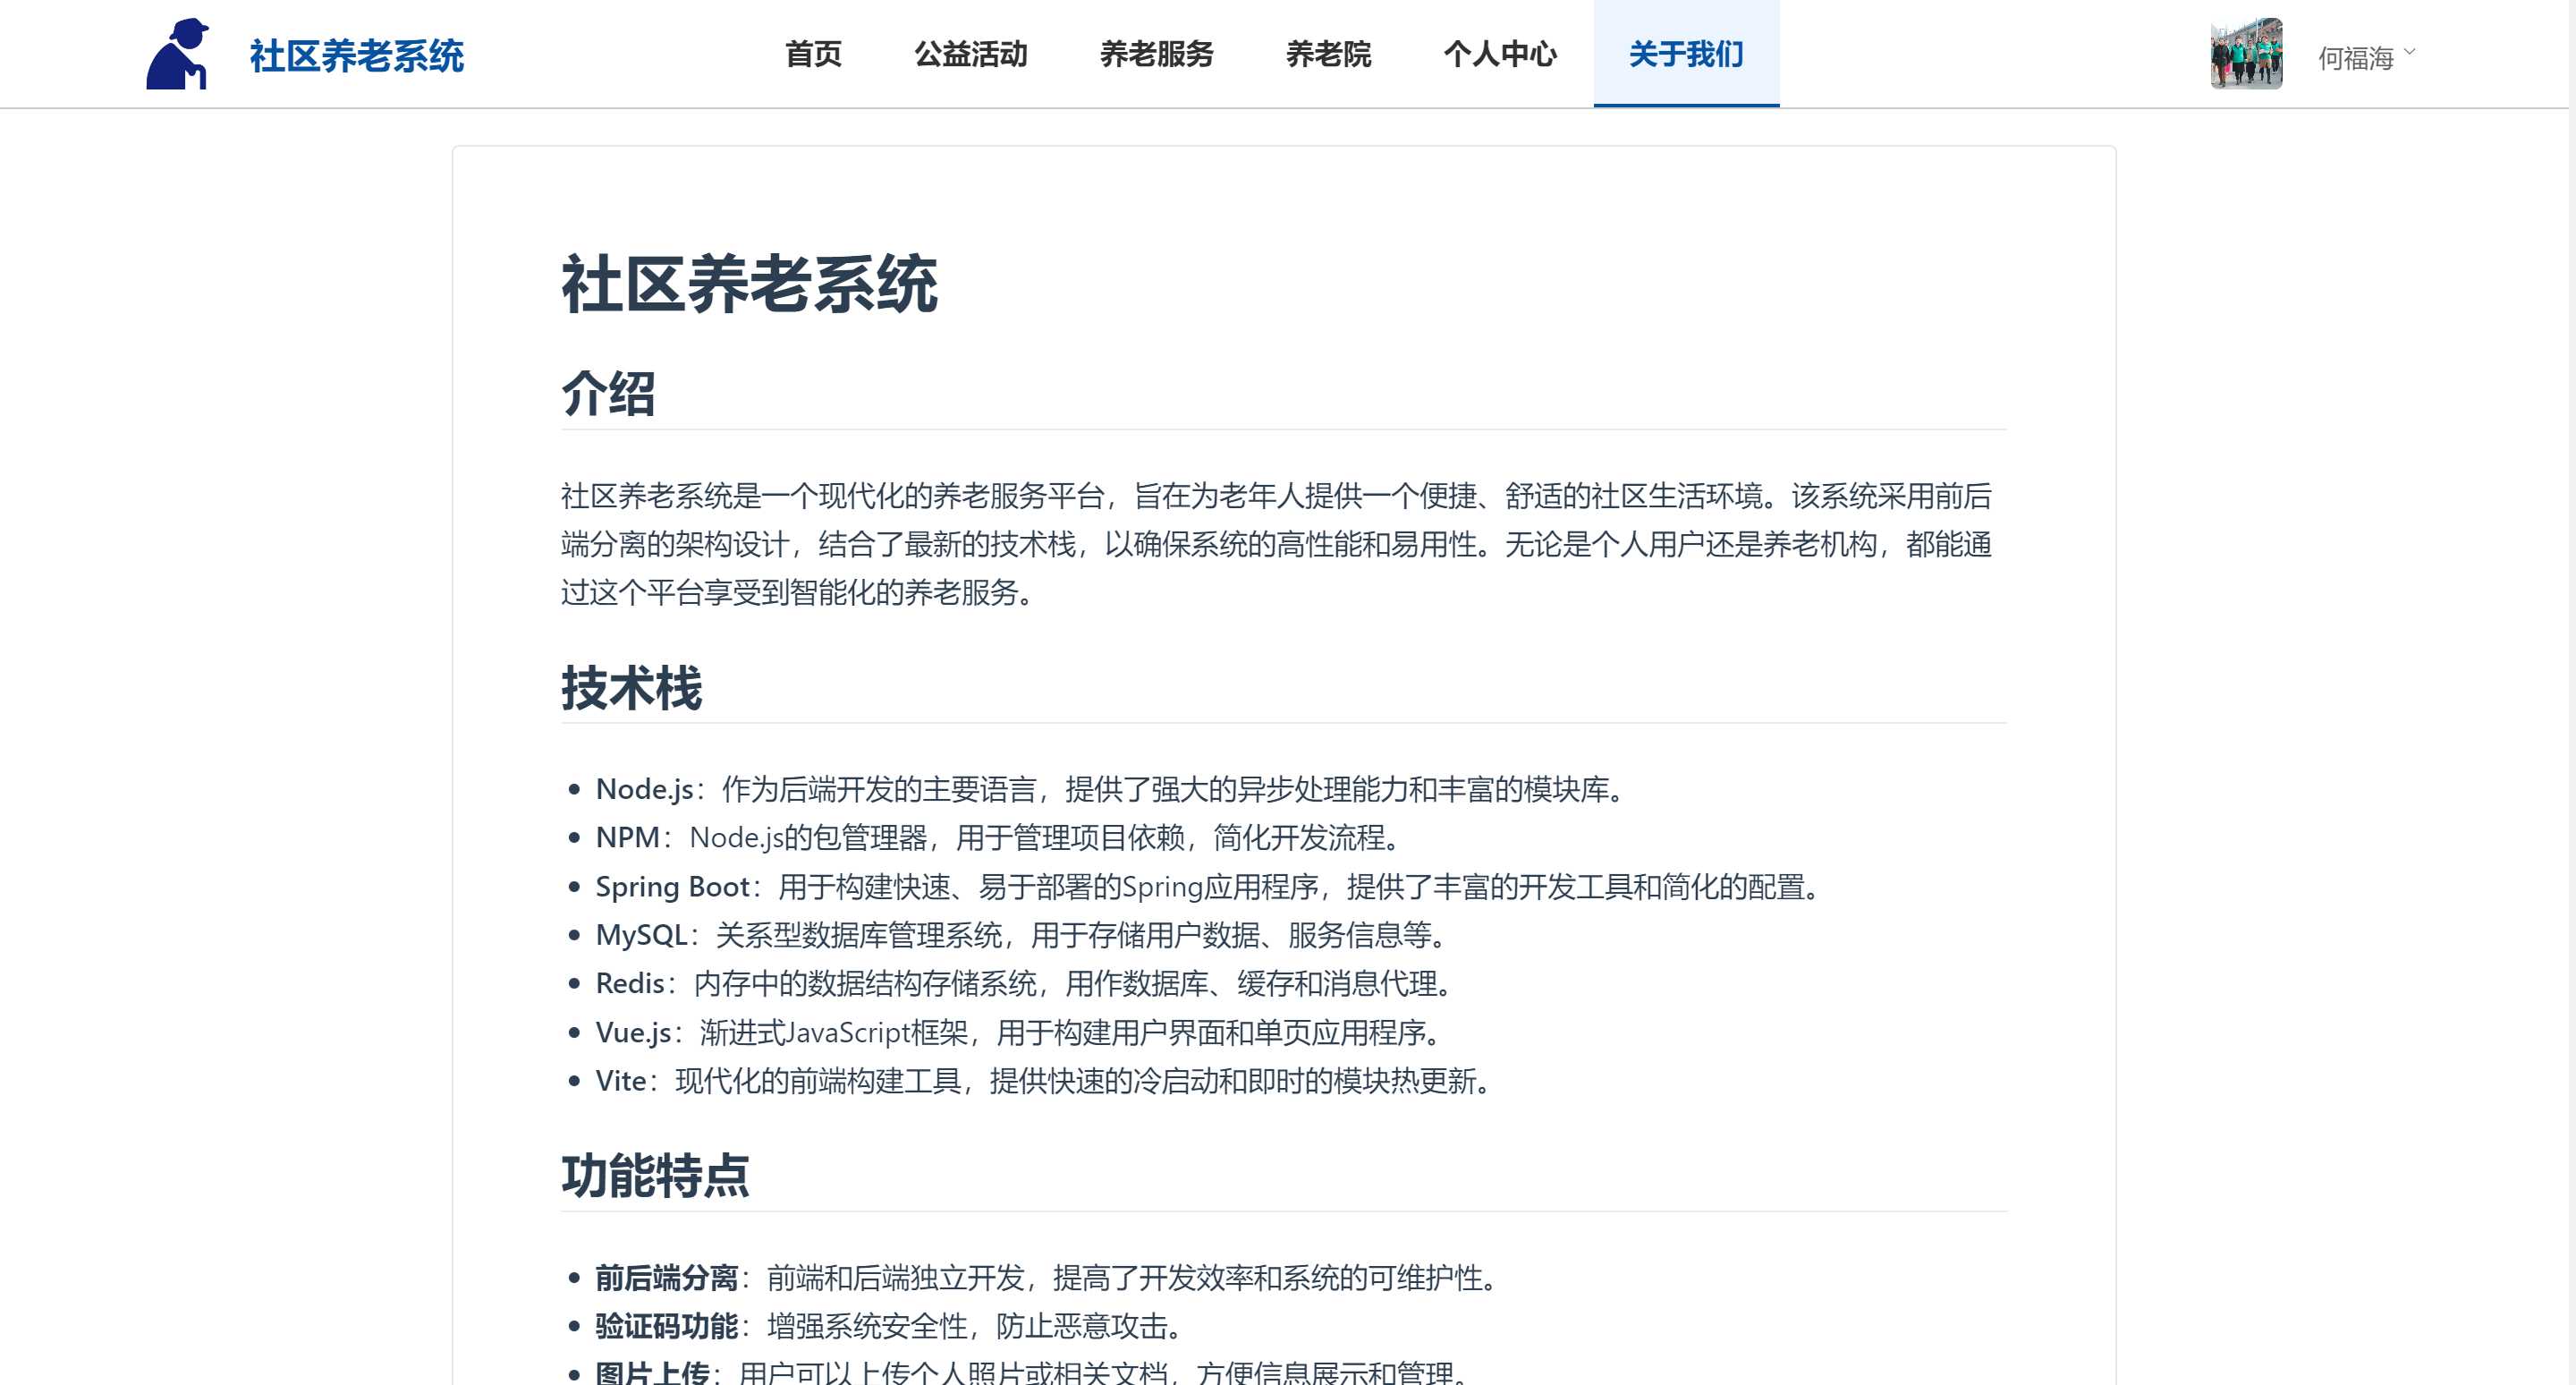2576x1385 pixels.
Task: Click the 社区养老系统 header title
Action: coord(356,56)
